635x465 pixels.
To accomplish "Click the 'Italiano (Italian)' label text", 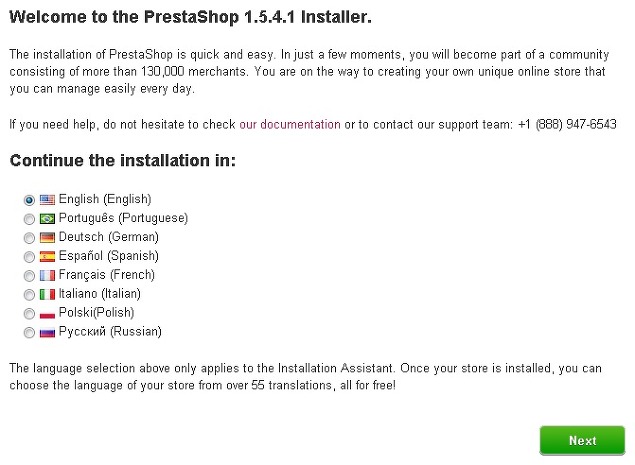I will [x=100, y=293].
